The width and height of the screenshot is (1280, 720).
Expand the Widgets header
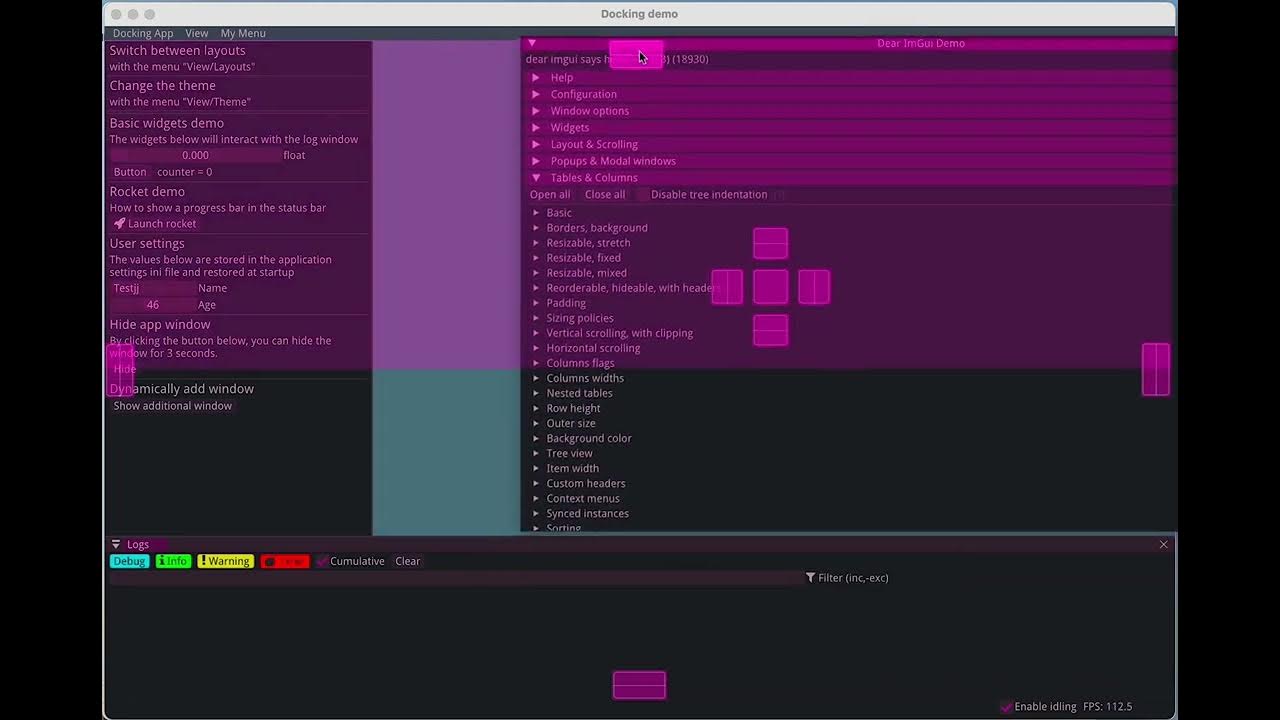tap(849, 128)
